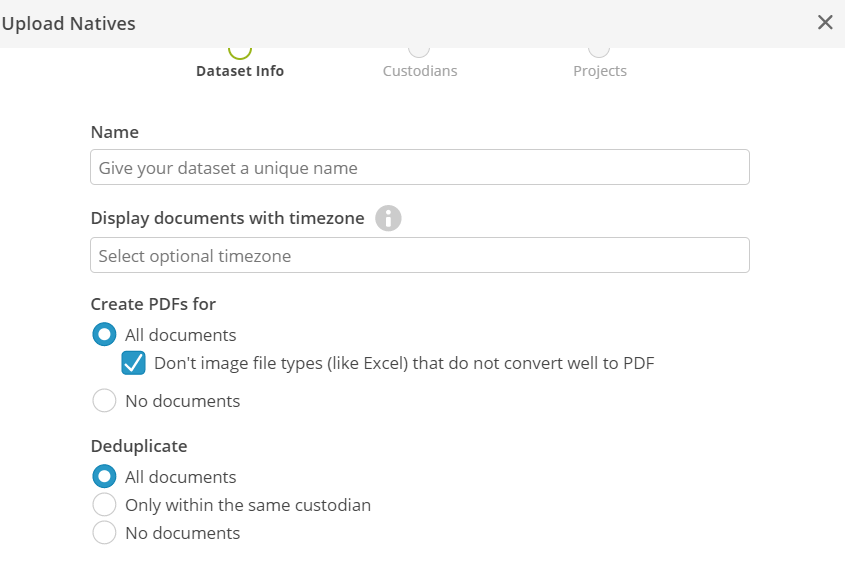Open the optional timezone dropdown
Screen dimensions: 845x563
[x=420, y=255]
